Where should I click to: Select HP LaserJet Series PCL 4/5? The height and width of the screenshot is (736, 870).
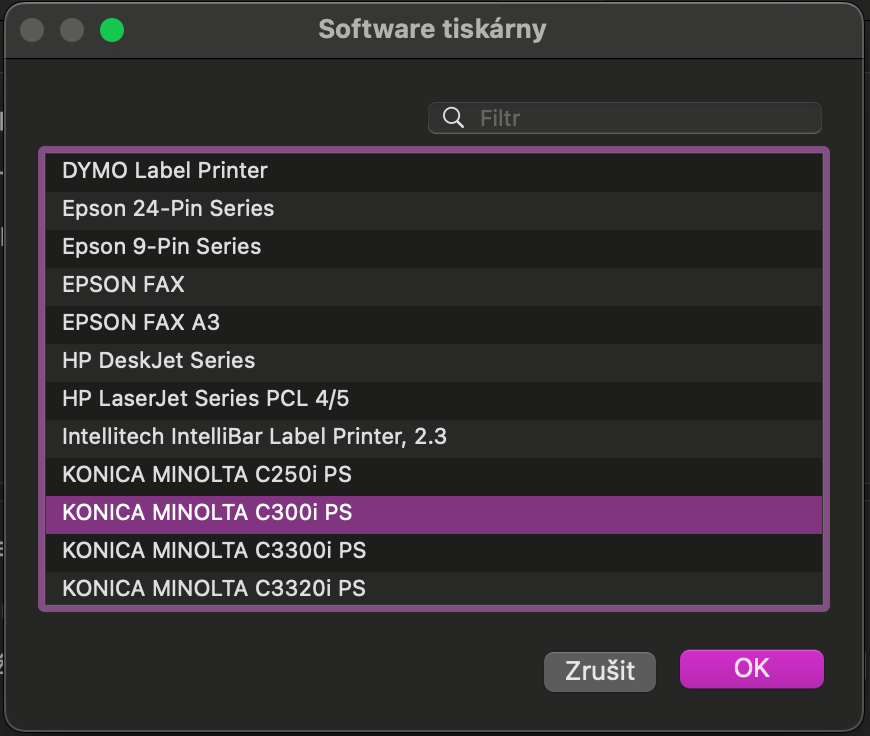click(x=434, y=399)
